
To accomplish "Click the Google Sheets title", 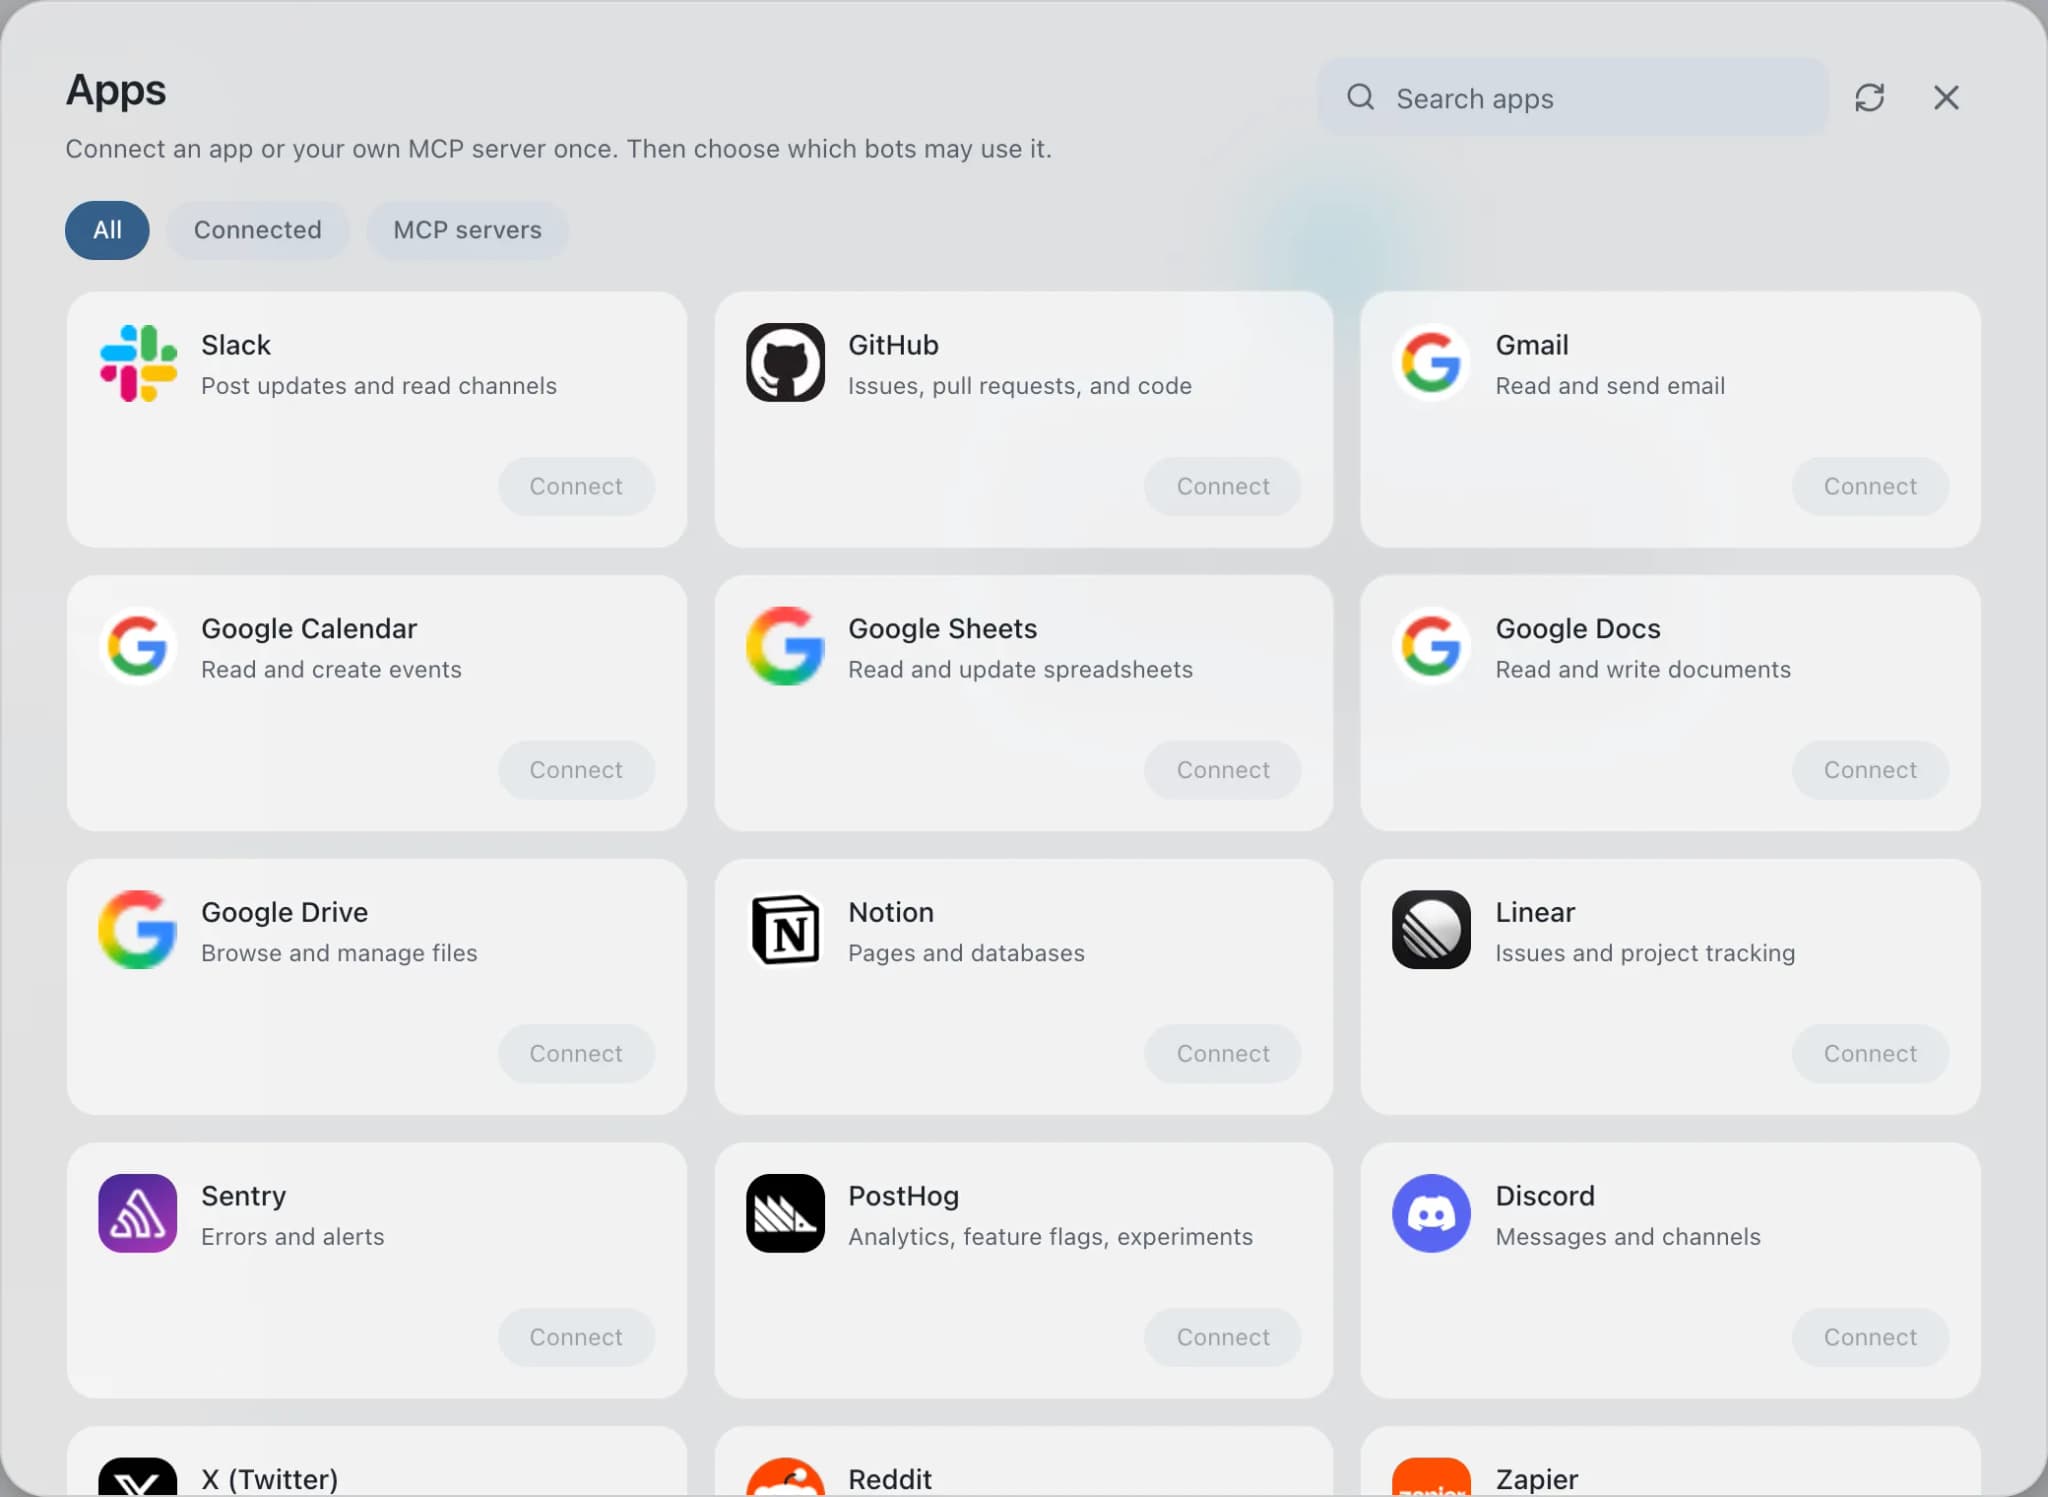I will pos(942,629).
